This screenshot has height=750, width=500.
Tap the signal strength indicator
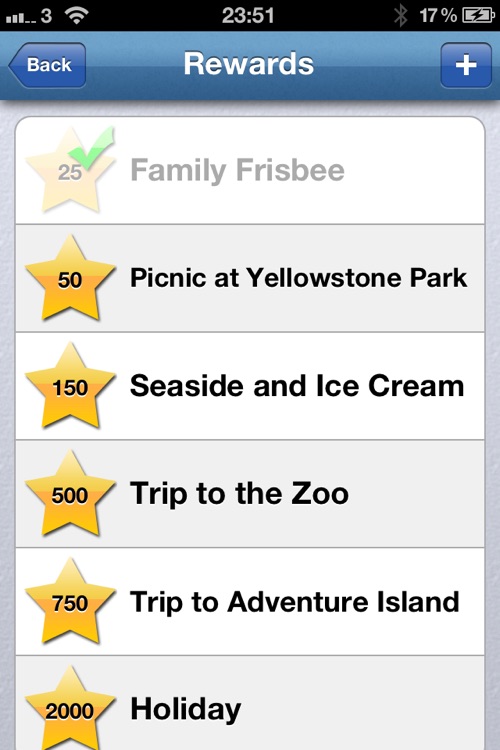tap(20, 18)
